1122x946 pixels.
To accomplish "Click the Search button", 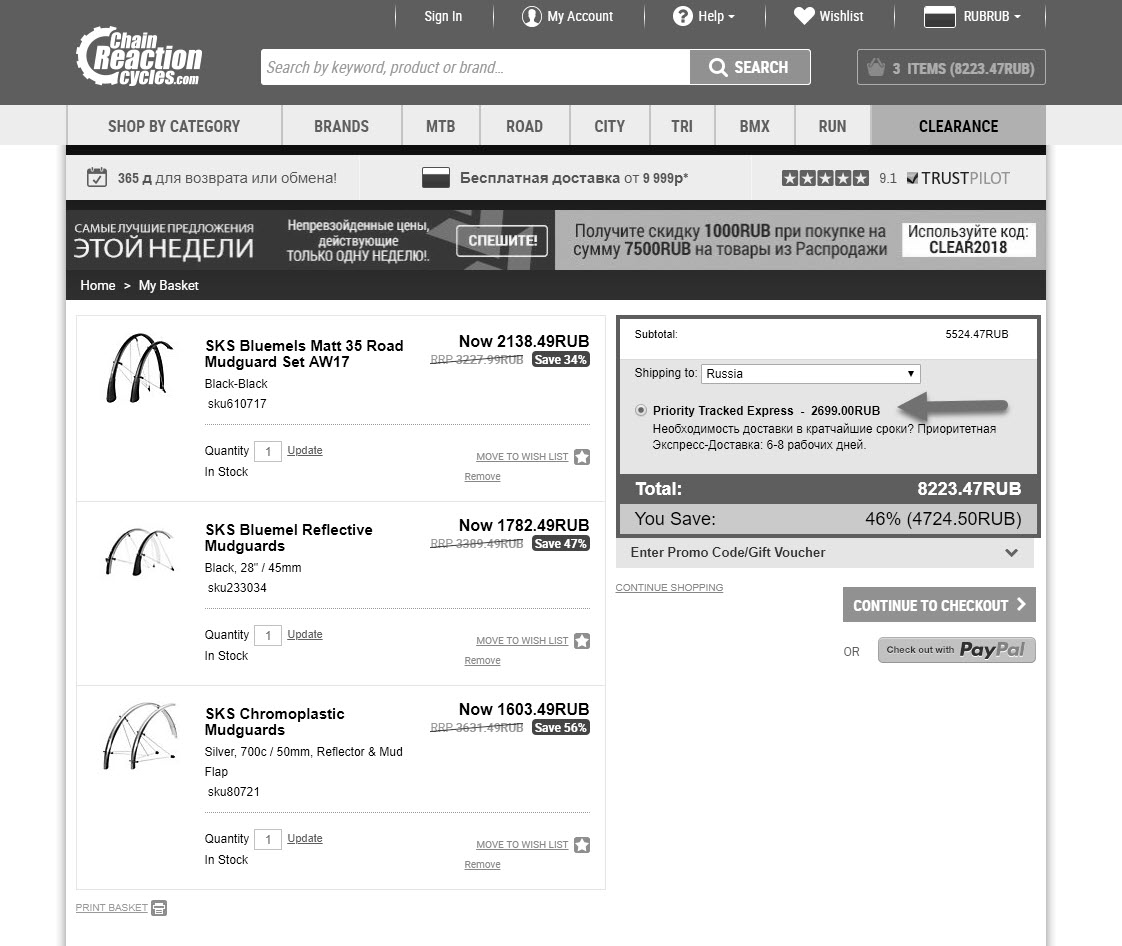I will click(x=750, y=67).
